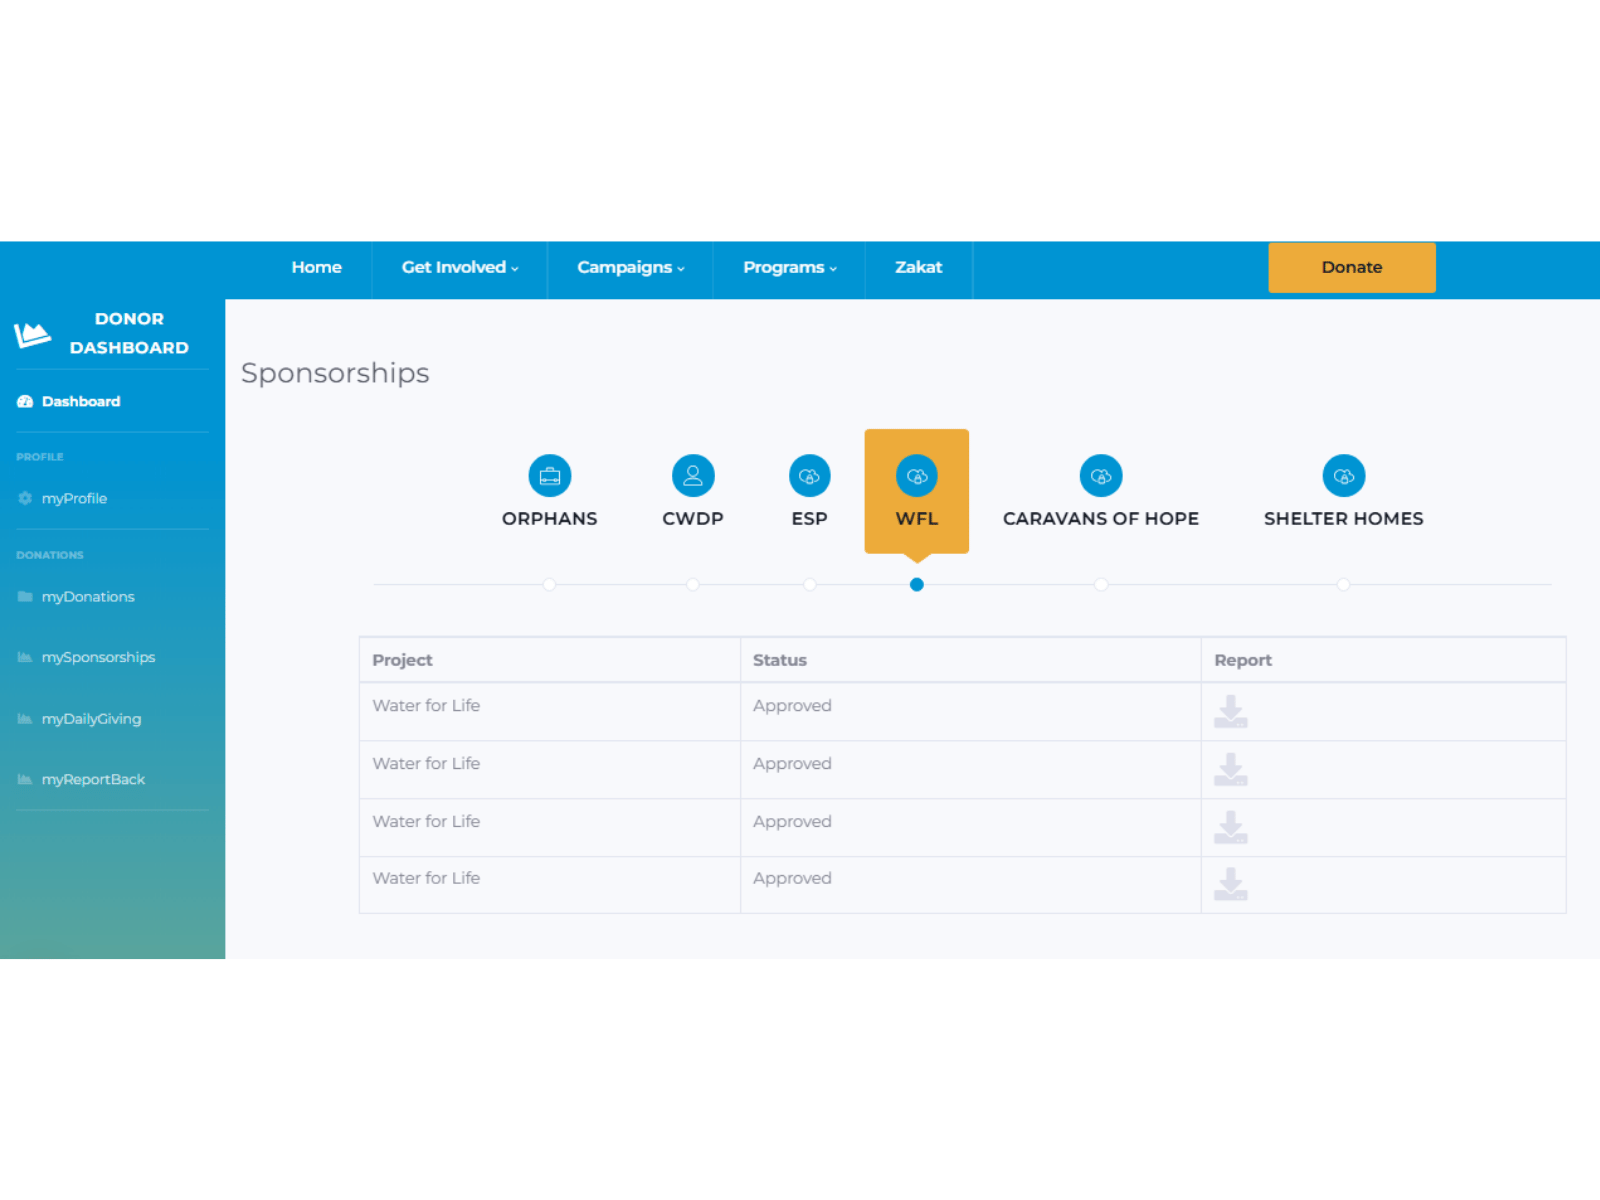The image size is (1600, 1200).
Task: Click the myDailyGiving chart icon
Action: (25, 719)
